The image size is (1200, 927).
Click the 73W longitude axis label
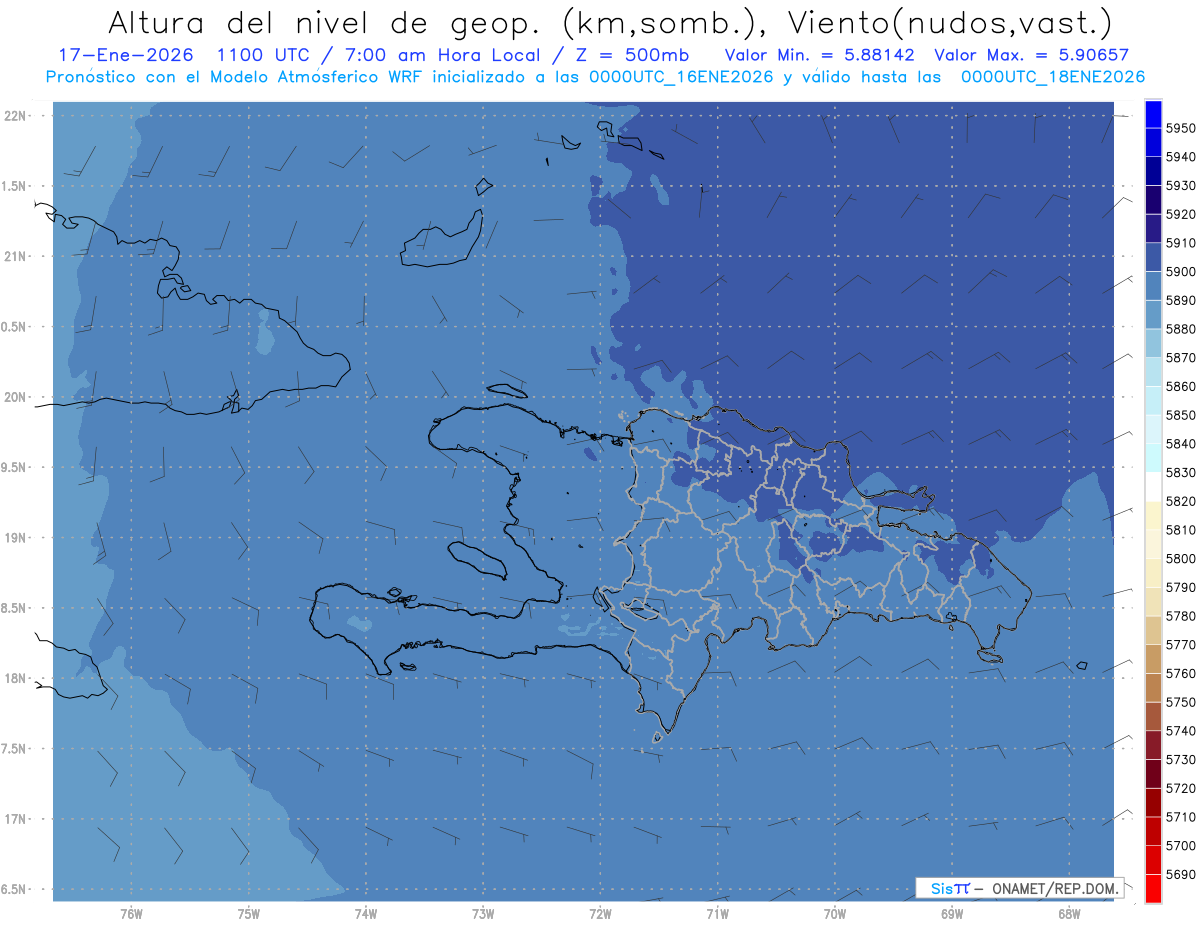pos(483,913)
